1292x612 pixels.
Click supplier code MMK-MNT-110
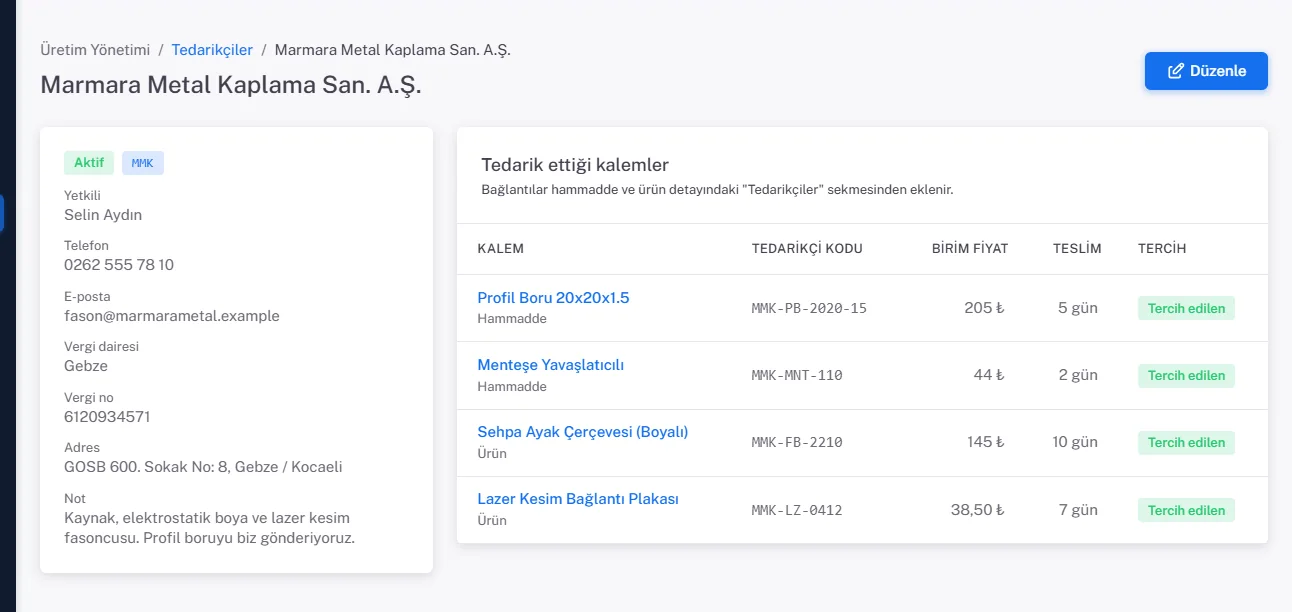tap(797, 375)
